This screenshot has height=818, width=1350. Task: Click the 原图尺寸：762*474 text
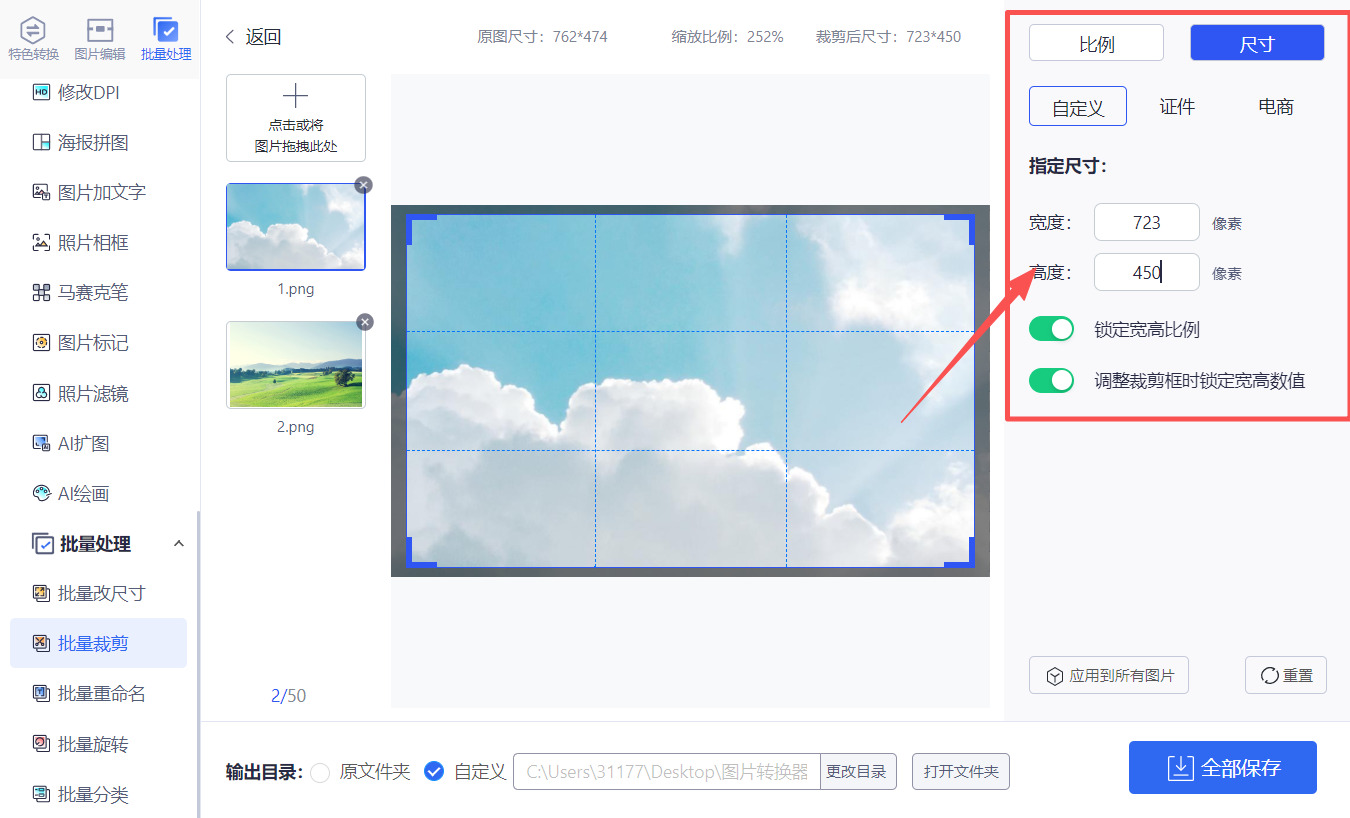[x=542, y=37]
